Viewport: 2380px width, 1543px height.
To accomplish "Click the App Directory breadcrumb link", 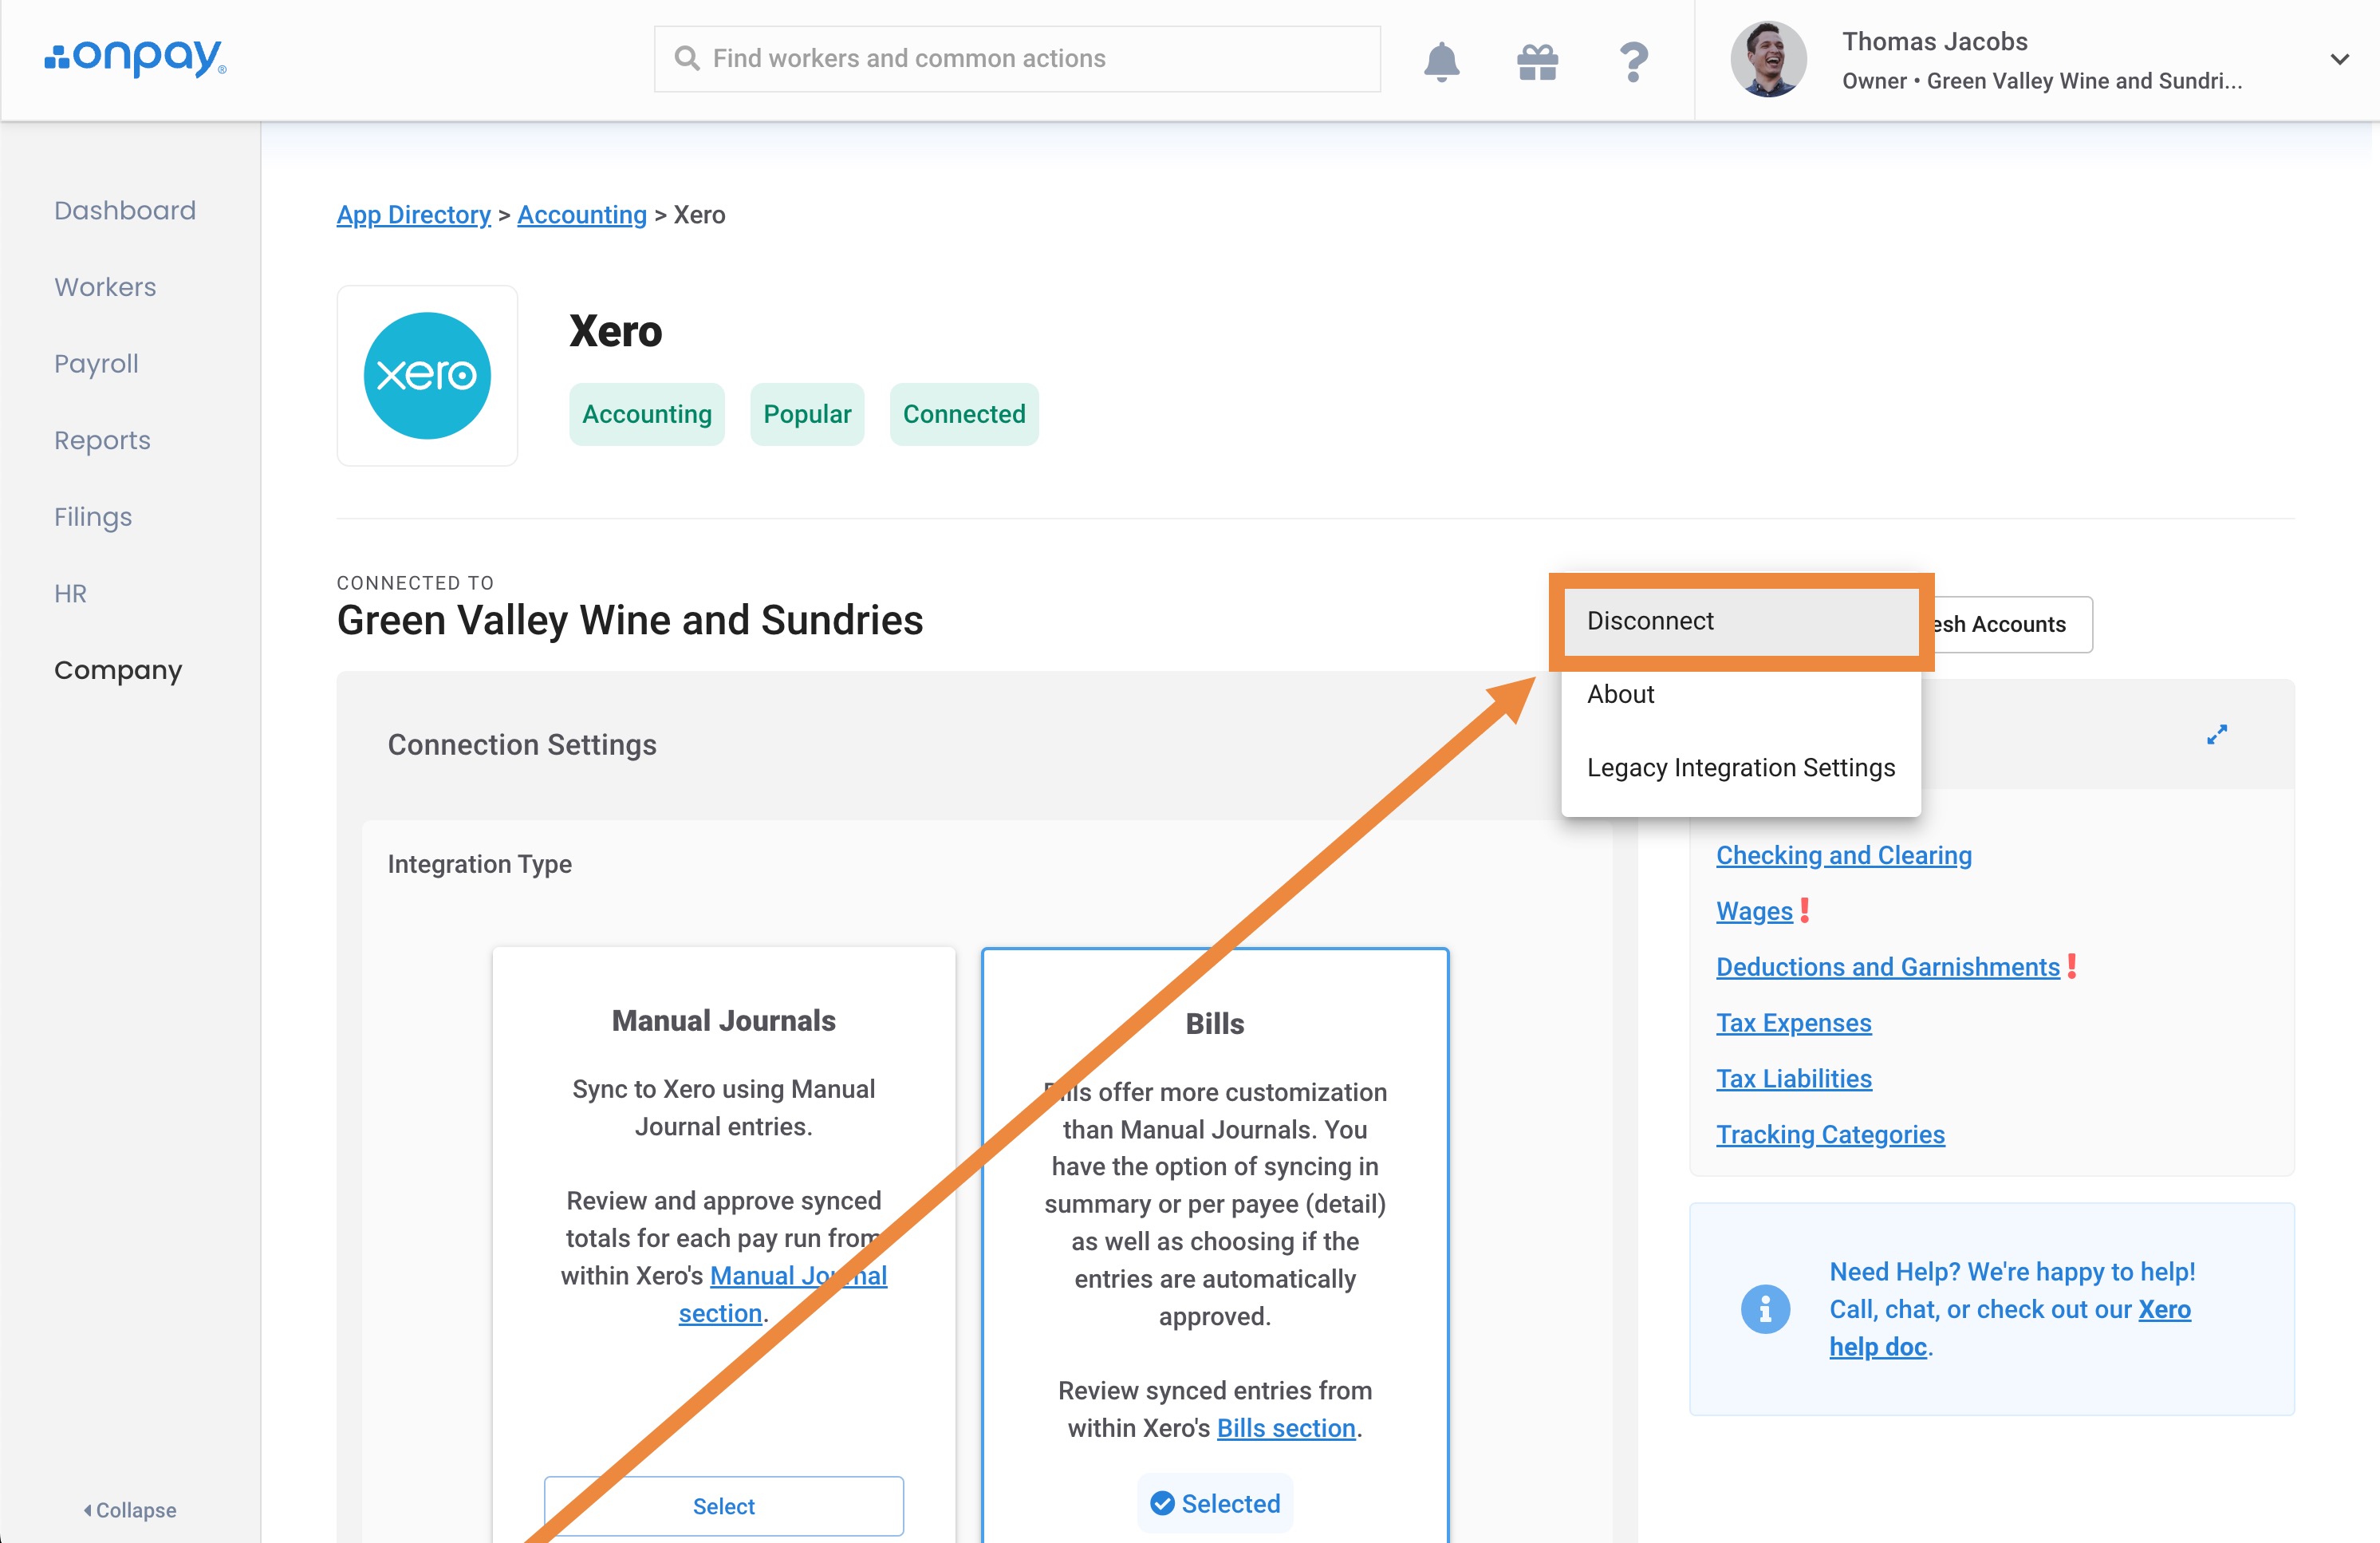I will 414,215.
